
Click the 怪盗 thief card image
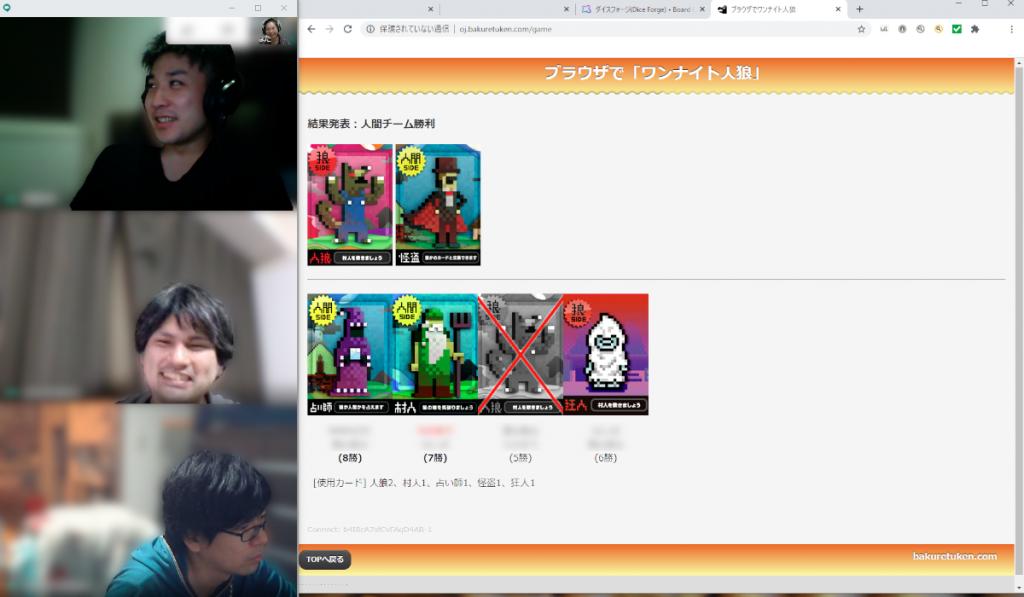coord(438,205)
